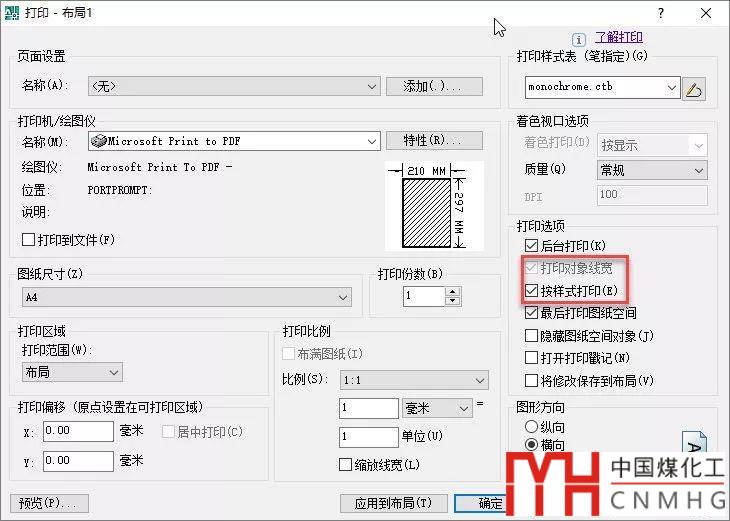Click the help question mark in title bar
This screenshot has height=521, width=730.
661,14
